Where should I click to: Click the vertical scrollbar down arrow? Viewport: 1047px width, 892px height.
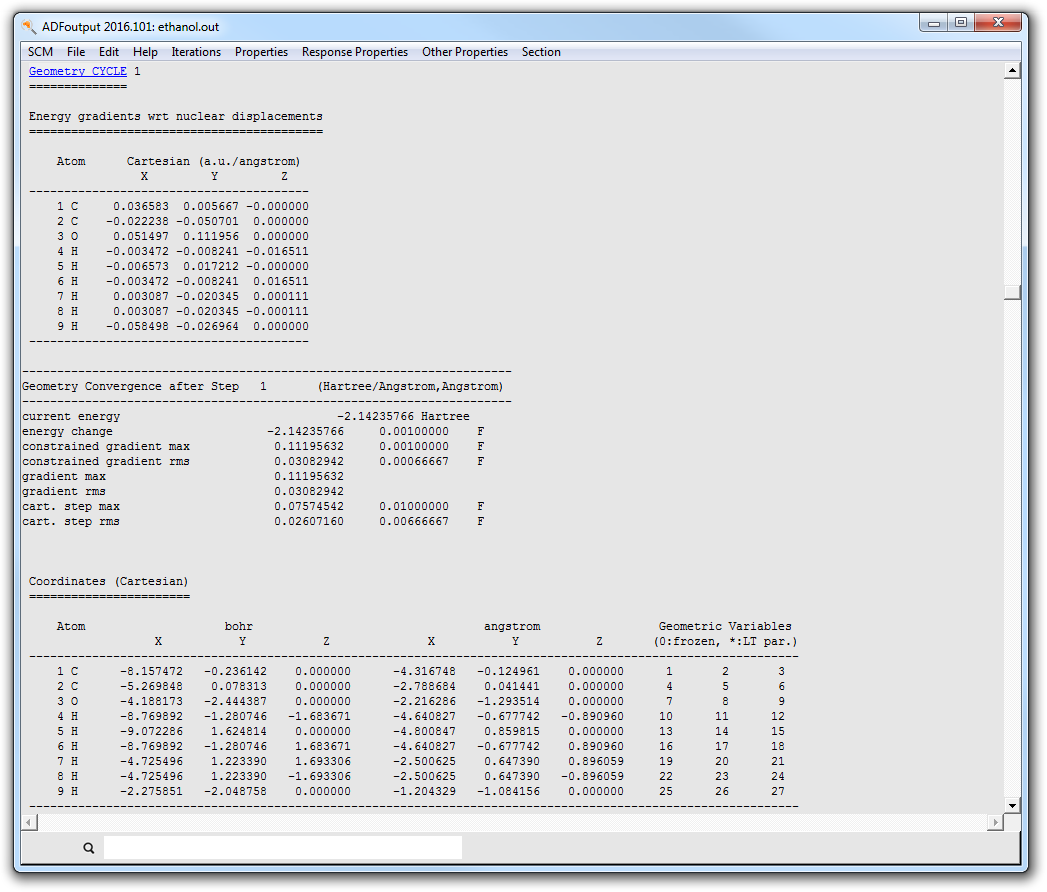tap(1012, 805)
